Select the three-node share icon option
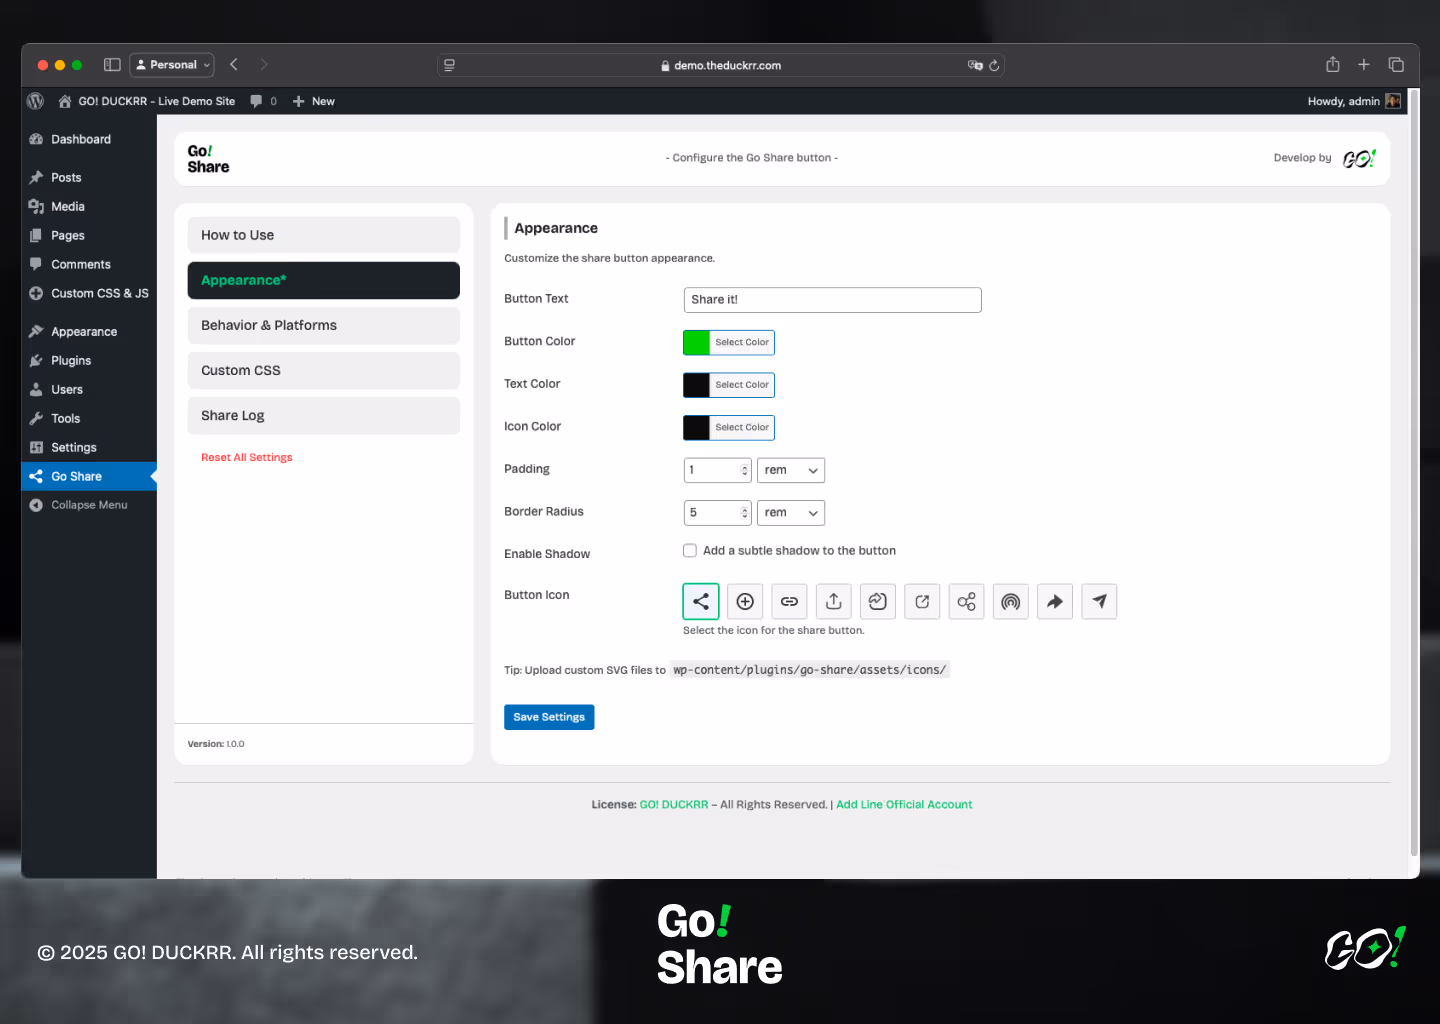The height and width of the screenshot is (1024, 1440). click(701, 601)
